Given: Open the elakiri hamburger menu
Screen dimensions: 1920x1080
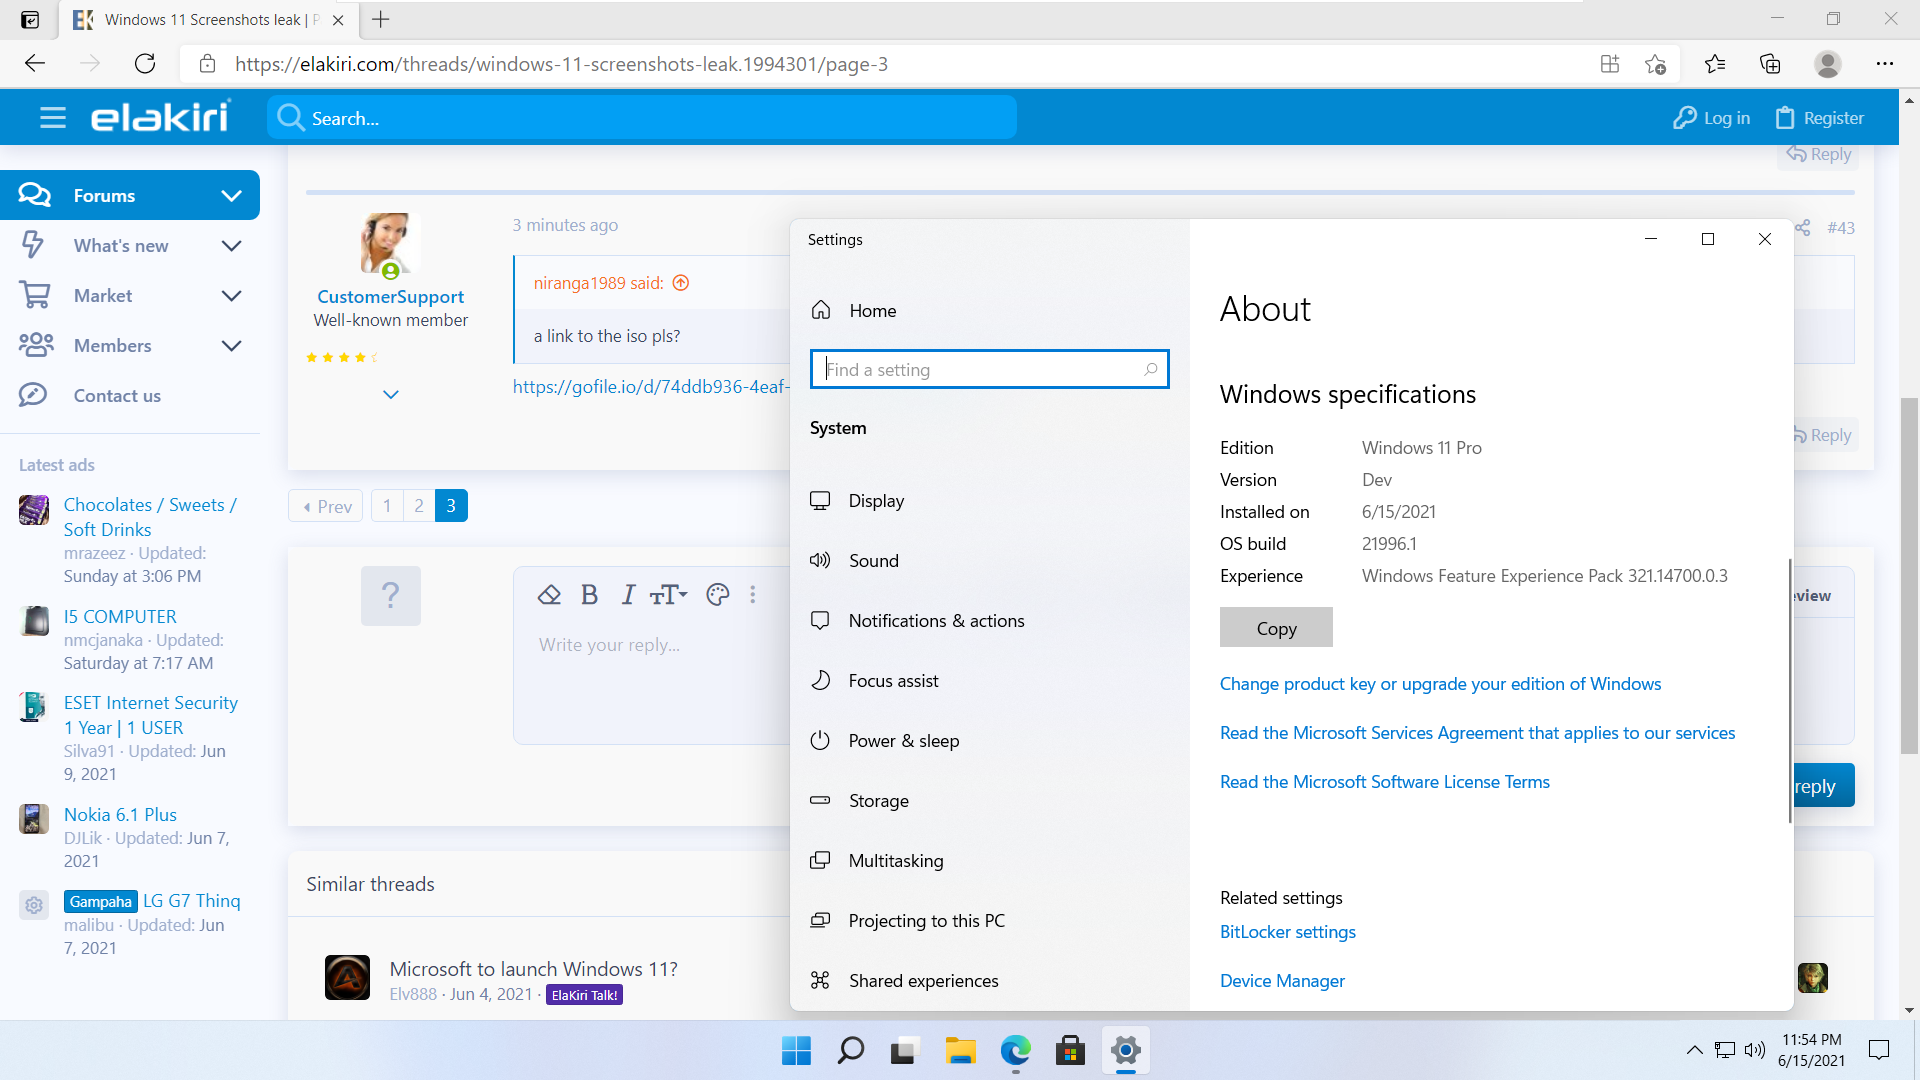Looking at the screenshot, I should point(53,118).
